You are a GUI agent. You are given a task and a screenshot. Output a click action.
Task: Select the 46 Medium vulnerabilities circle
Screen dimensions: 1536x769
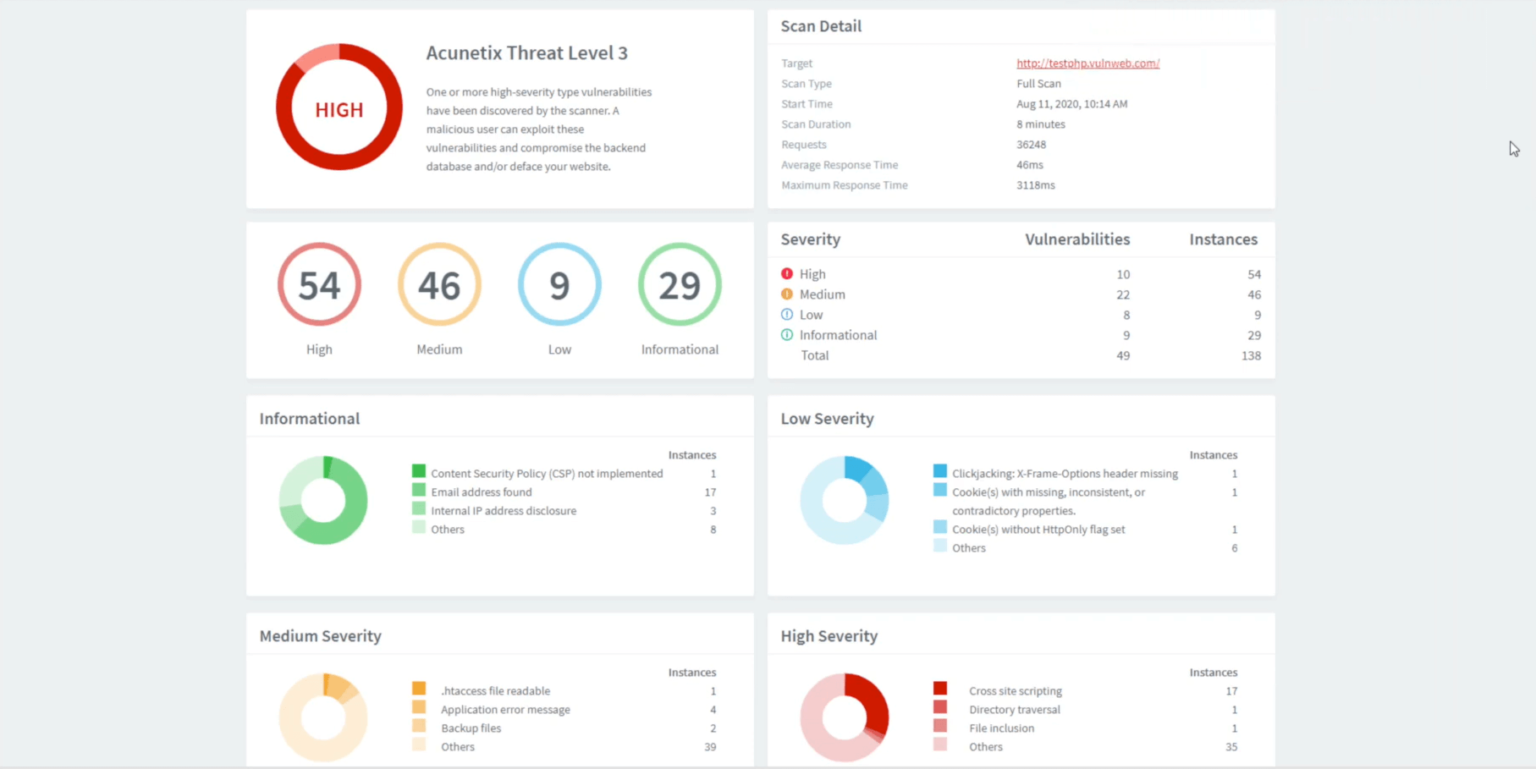(439, 284)
